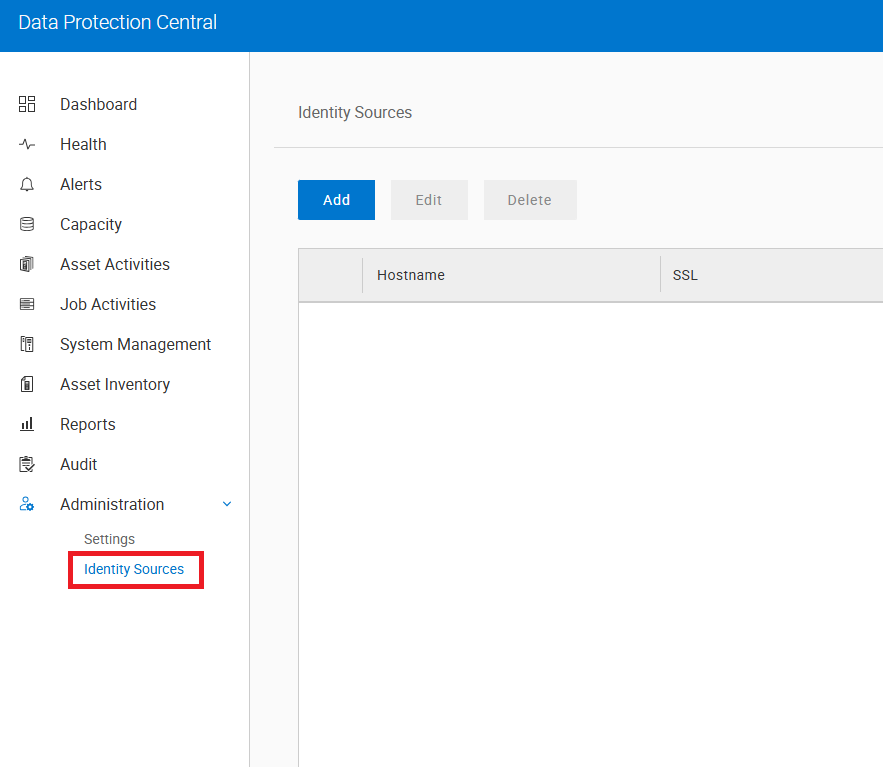Click the Administration user-gear icon
This screenshot has width=883, height=767.
(x=27, y=503)
